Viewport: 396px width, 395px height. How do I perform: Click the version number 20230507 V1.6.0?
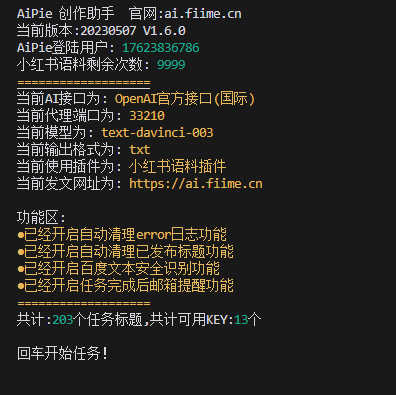coord(133,31)
